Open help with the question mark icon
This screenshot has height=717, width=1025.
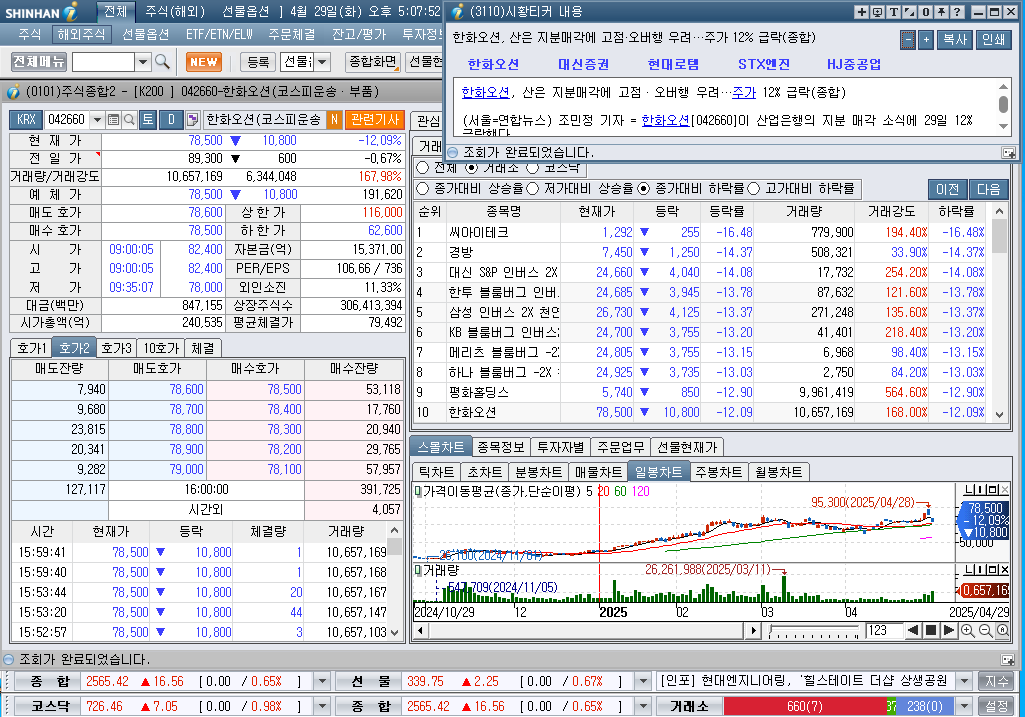tap(957, 12)
